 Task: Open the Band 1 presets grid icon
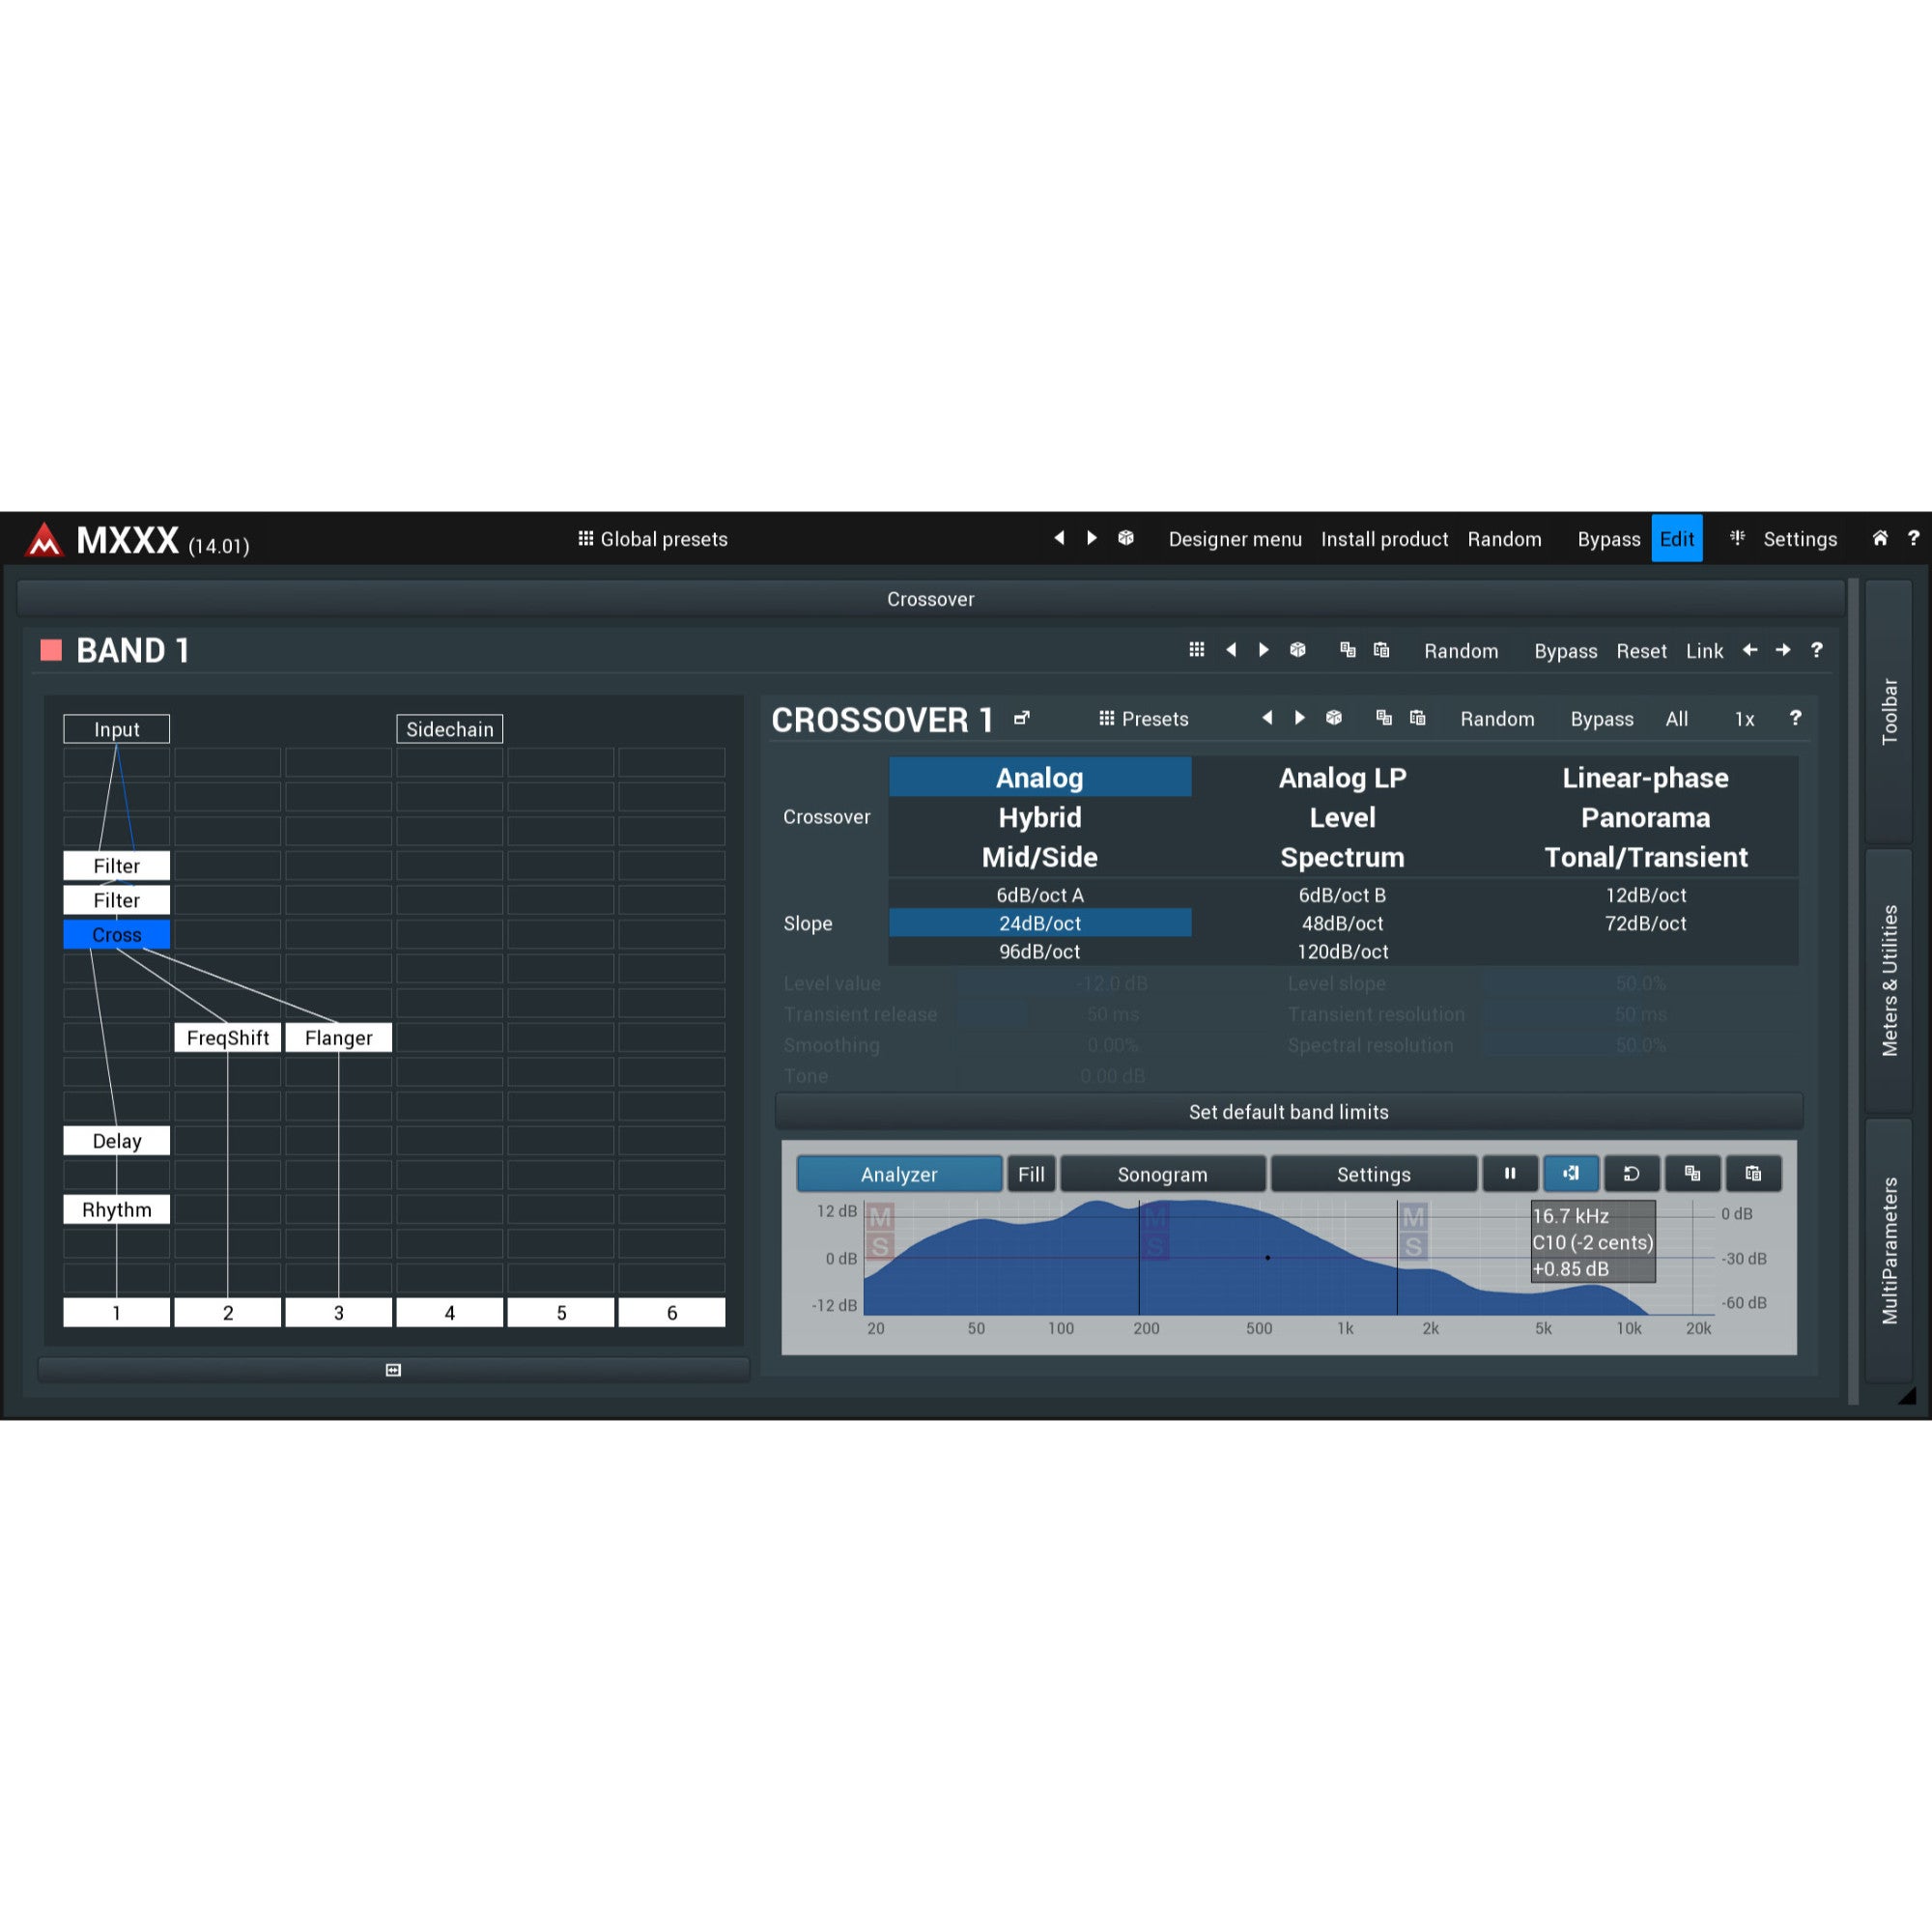pyautogui.click(x=1196, y=650)
